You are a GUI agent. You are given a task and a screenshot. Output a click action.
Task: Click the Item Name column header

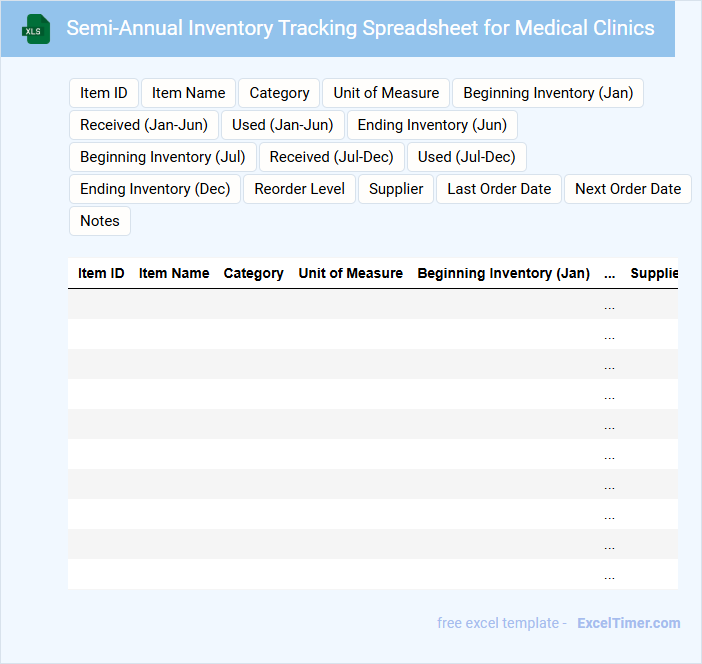tap(174, 273)
